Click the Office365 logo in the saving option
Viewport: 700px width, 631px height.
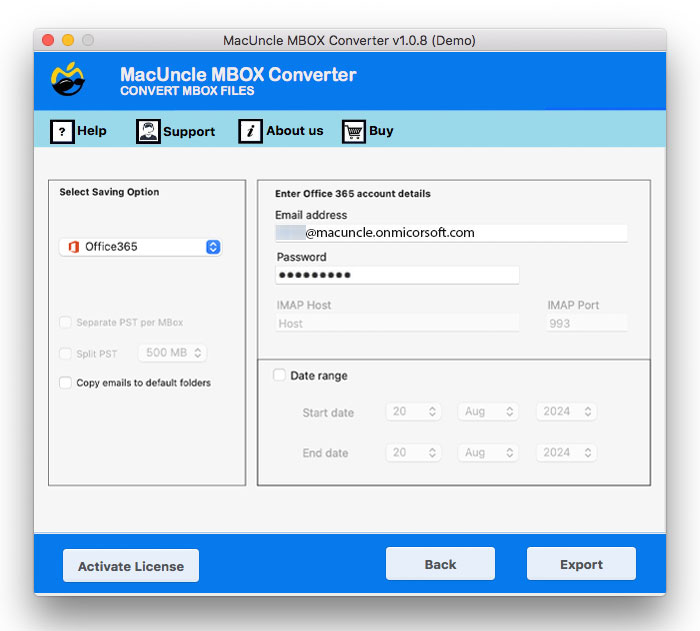point(74,247)
